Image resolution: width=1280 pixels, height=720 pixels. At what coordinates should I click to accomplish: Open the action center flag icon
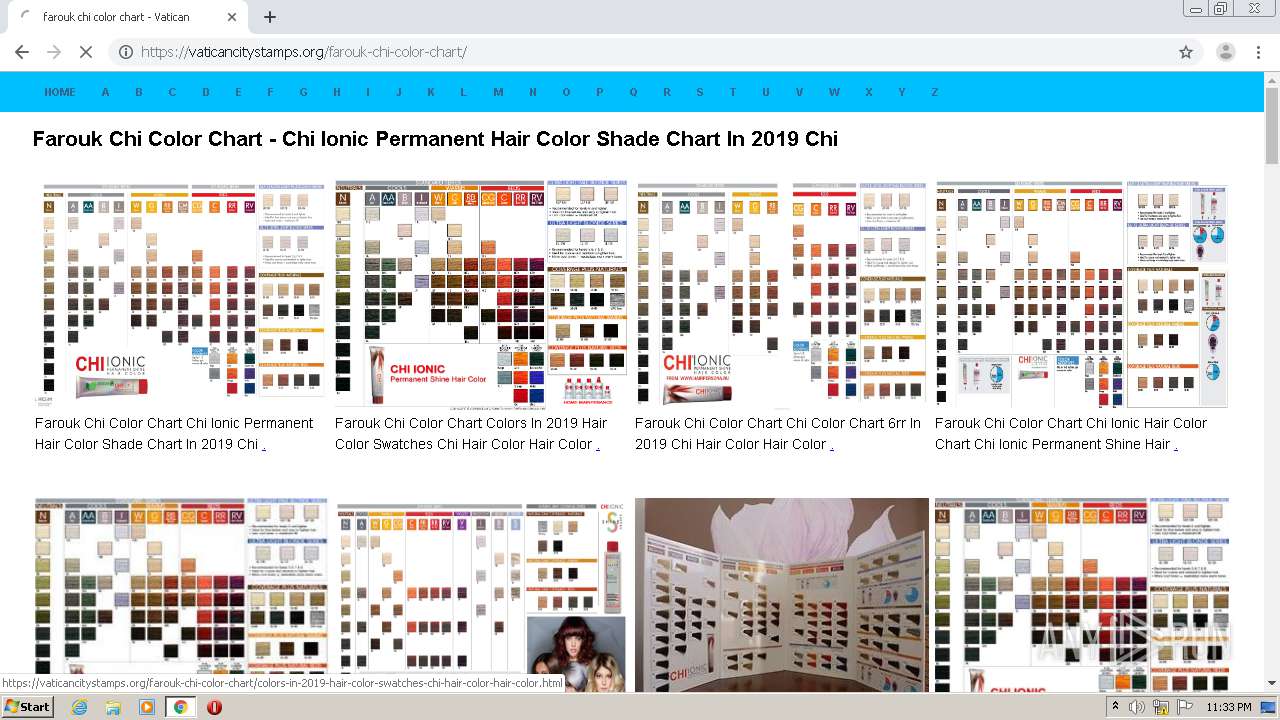1184,707
